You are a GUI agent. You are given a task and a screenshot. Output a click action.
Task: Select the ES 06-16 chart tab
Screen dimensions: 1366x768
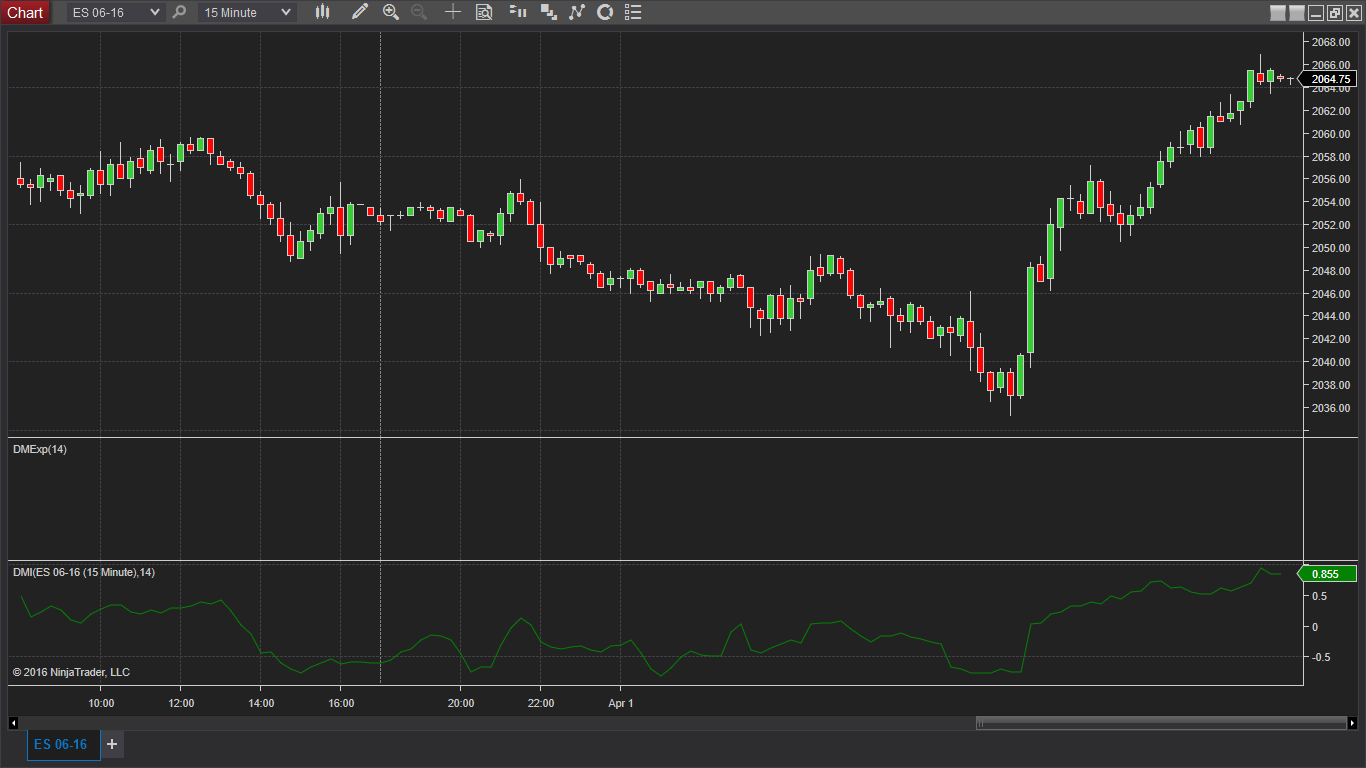click(x=63, y=745)
